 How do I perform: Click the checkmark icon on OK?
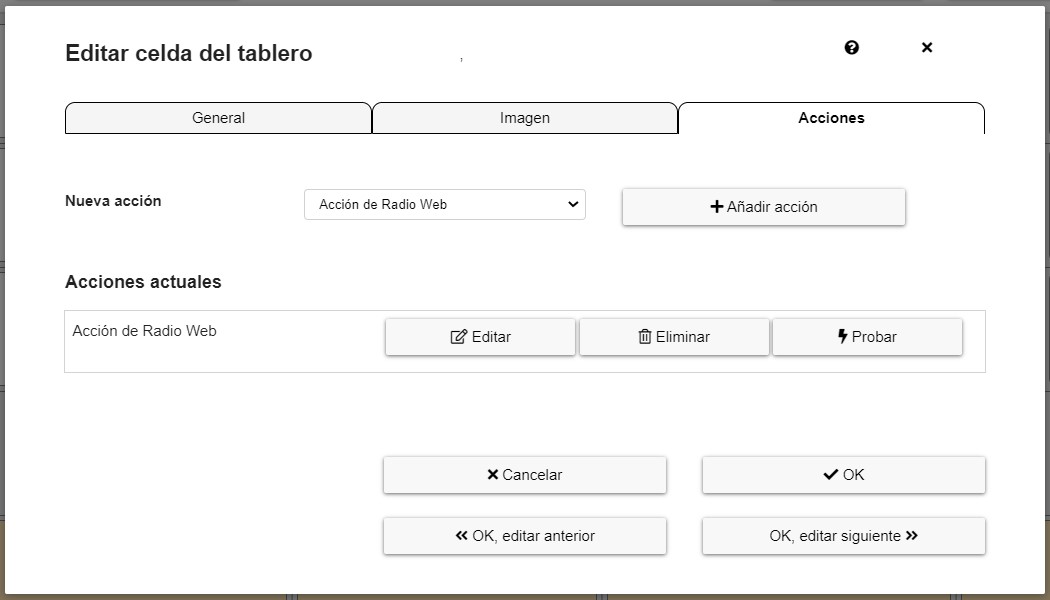[x=830, y=475]
